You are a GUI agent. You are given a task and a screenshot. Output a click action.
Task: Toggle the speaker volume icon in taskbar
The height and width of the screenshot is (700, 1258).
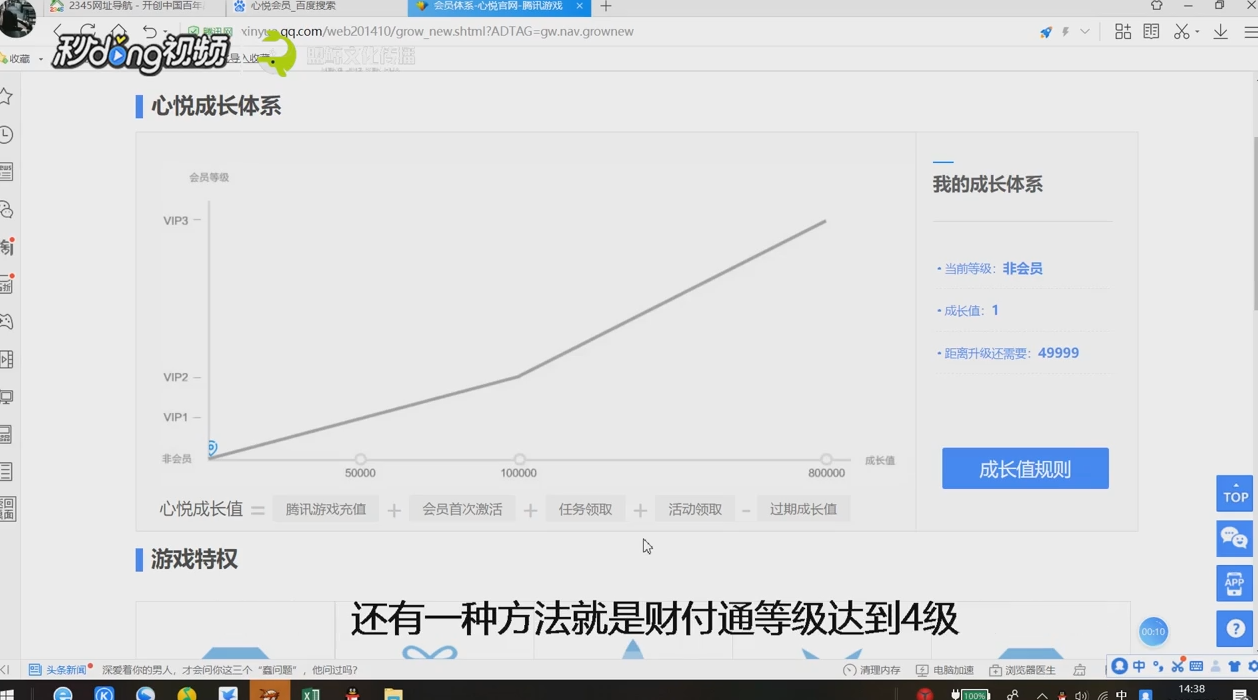(1081, 692)
